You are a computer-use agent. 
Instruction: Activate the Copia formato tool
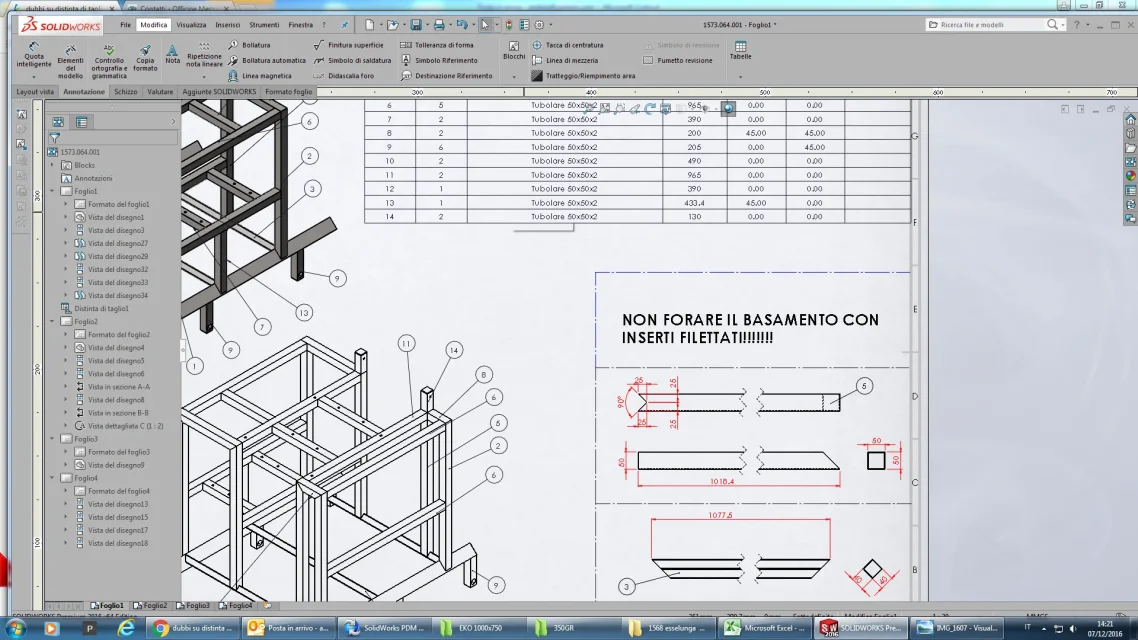point(145,57)
